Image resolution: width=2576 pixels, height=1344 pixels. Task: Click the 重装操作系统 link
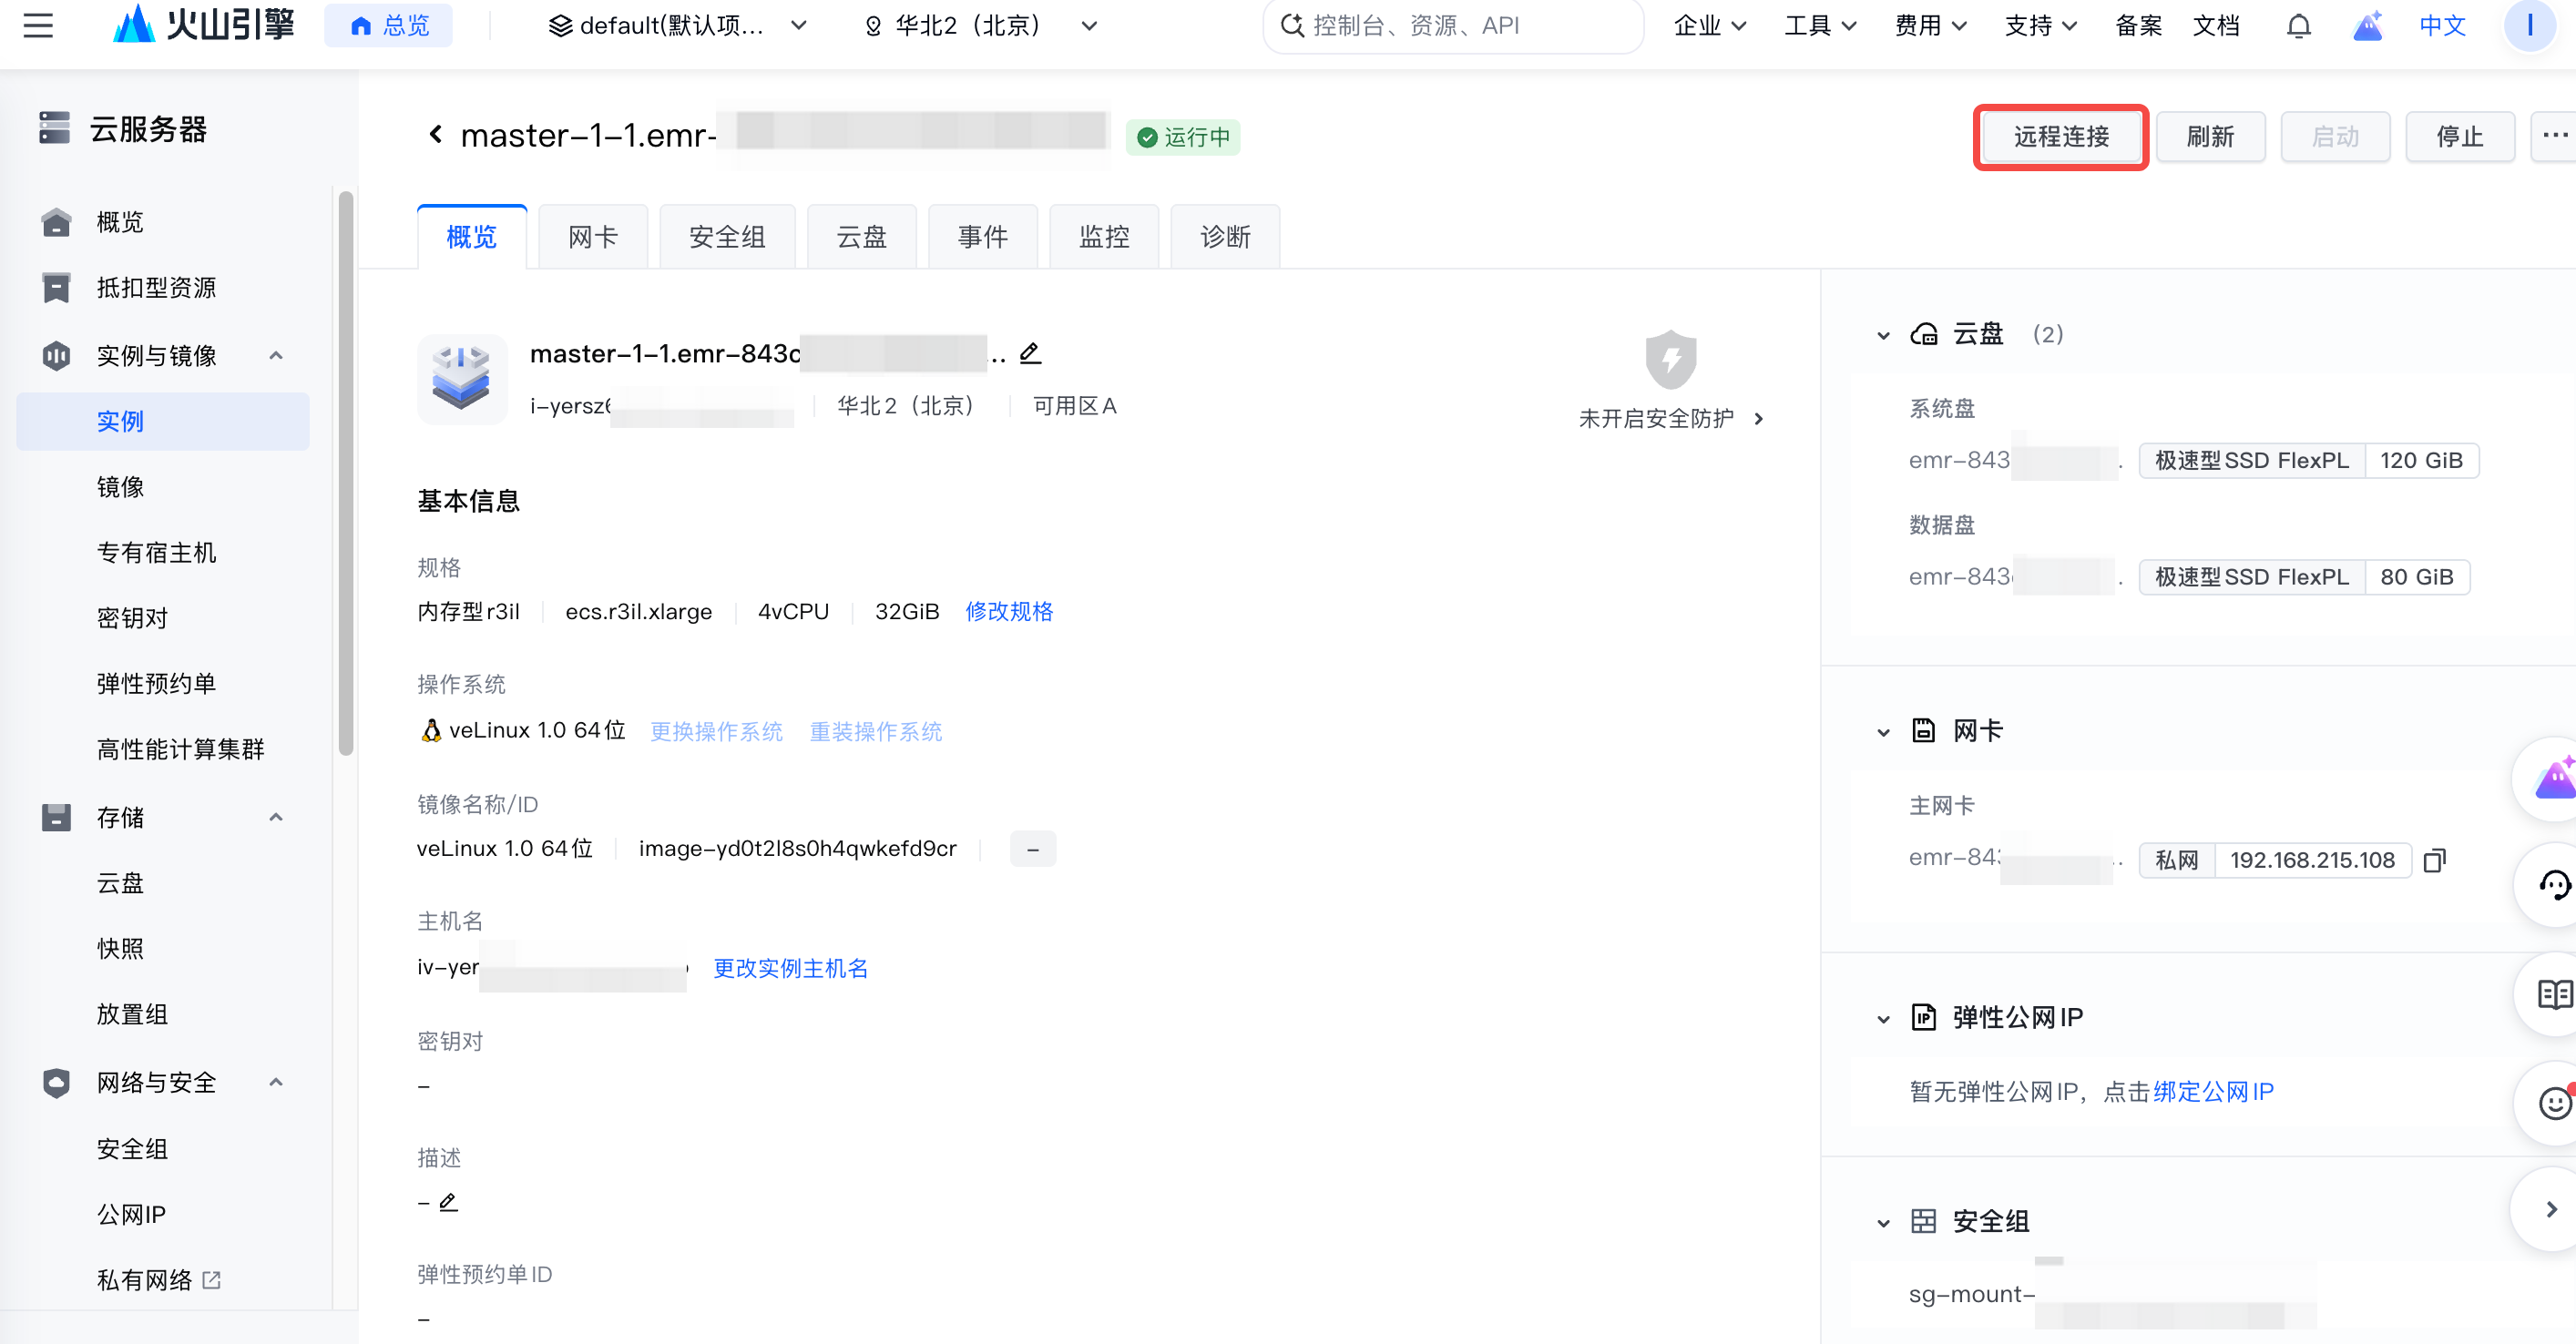tap(875, 731)
